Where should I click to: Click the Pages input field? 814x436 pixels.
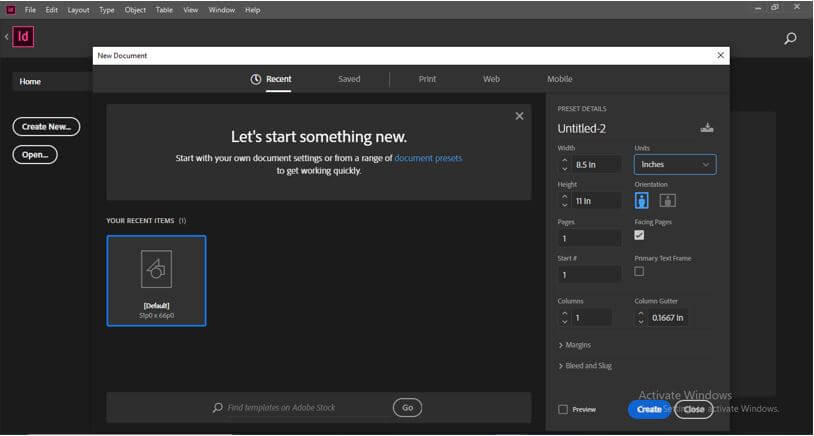[589, 239]
